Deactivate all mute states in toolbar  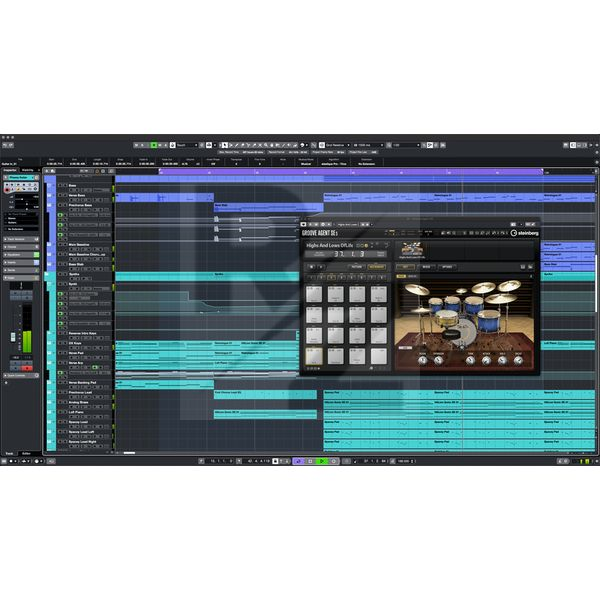(136, 145)
